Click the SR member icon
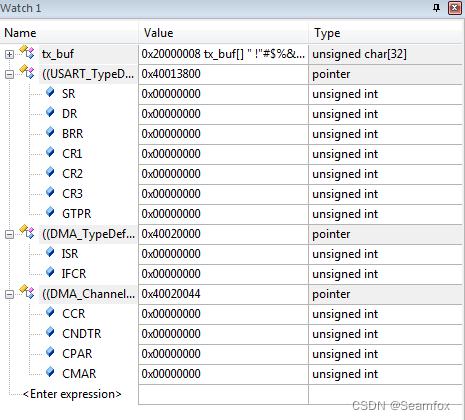This screenshot has width=465, height=420. [50, 92]
